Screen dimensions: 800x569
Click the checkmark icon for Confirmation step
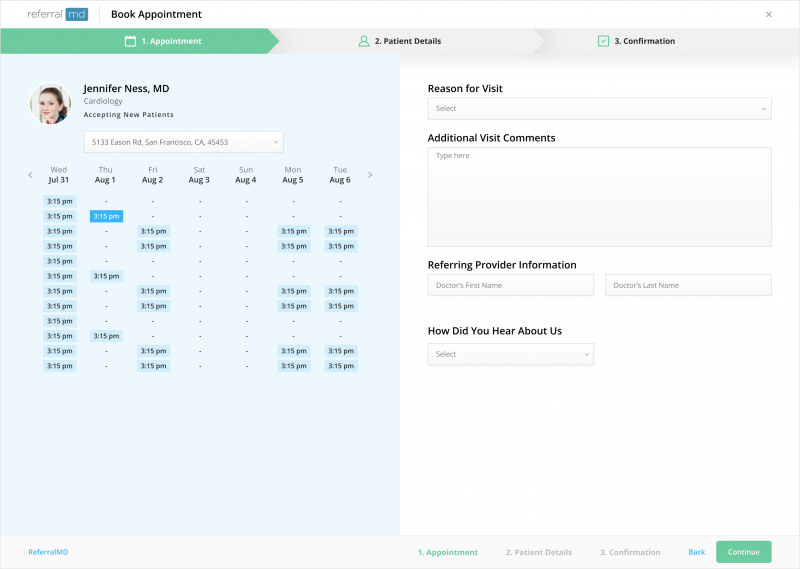[603, 41]
